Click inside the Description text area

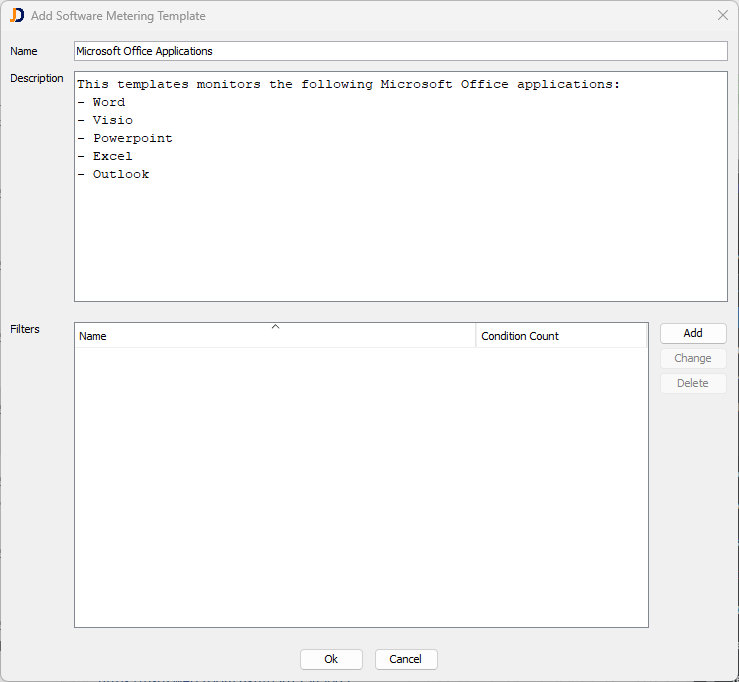pyautogui.click(x=401, y=186)
